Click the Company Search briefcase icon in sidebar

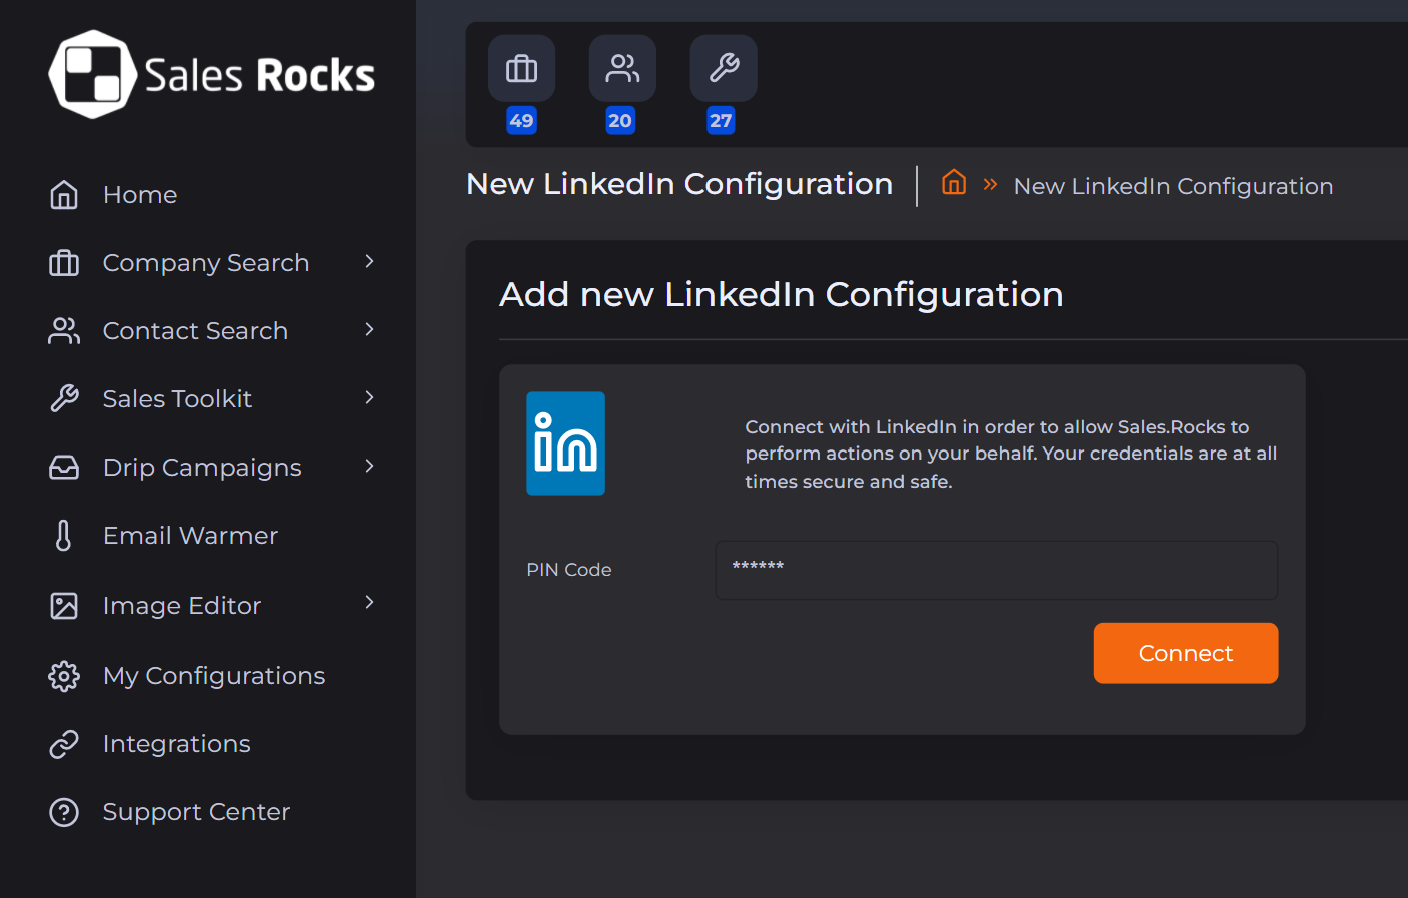point(64,263)
